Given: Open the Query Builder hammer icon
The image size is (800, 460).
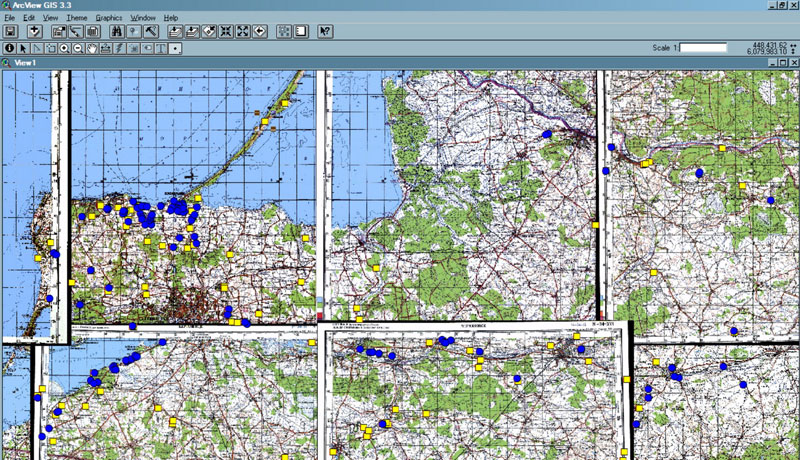Looking at the screenshot, I should (150, 32).
